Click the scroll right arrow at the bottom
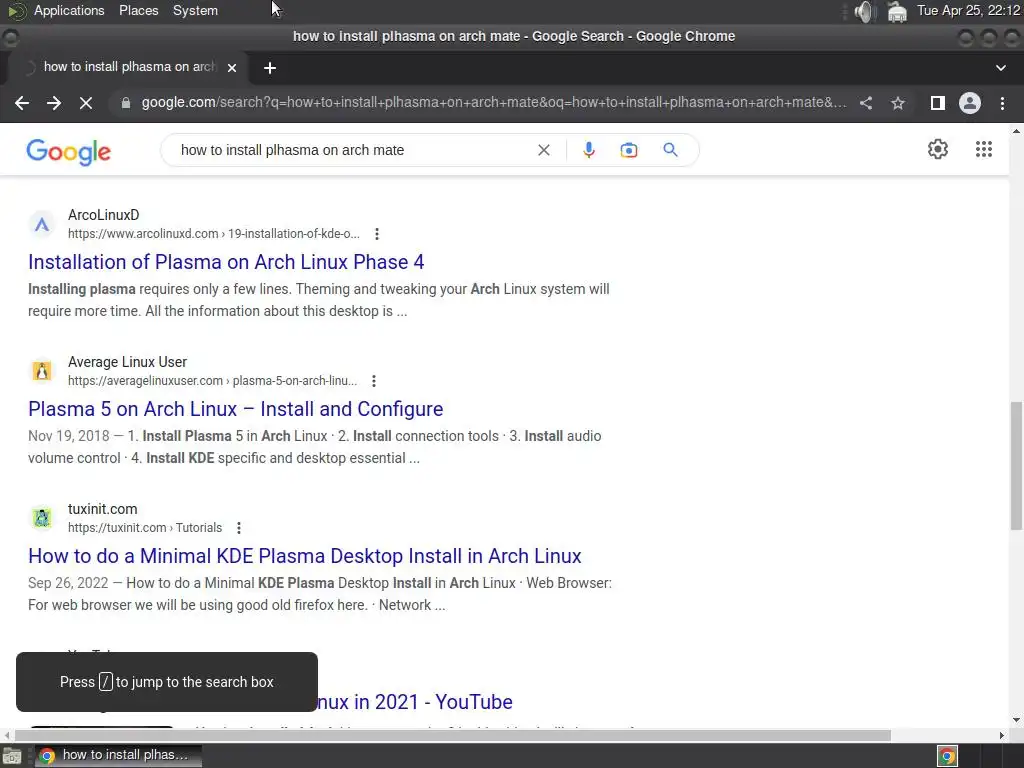 pyautogui.click(x=1001, y=735)
